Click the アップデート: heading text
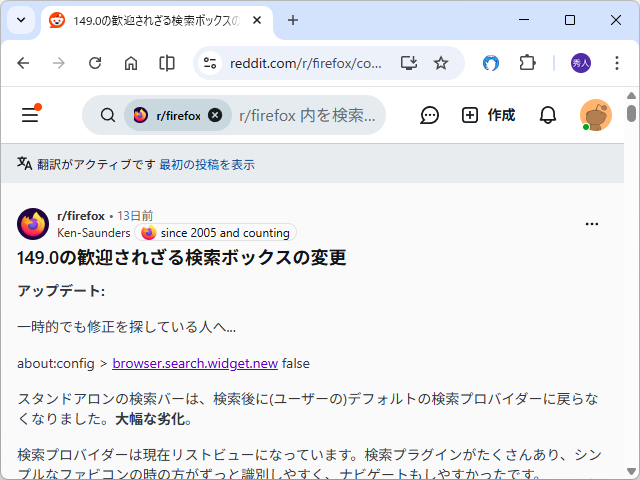 click(61, 291)
